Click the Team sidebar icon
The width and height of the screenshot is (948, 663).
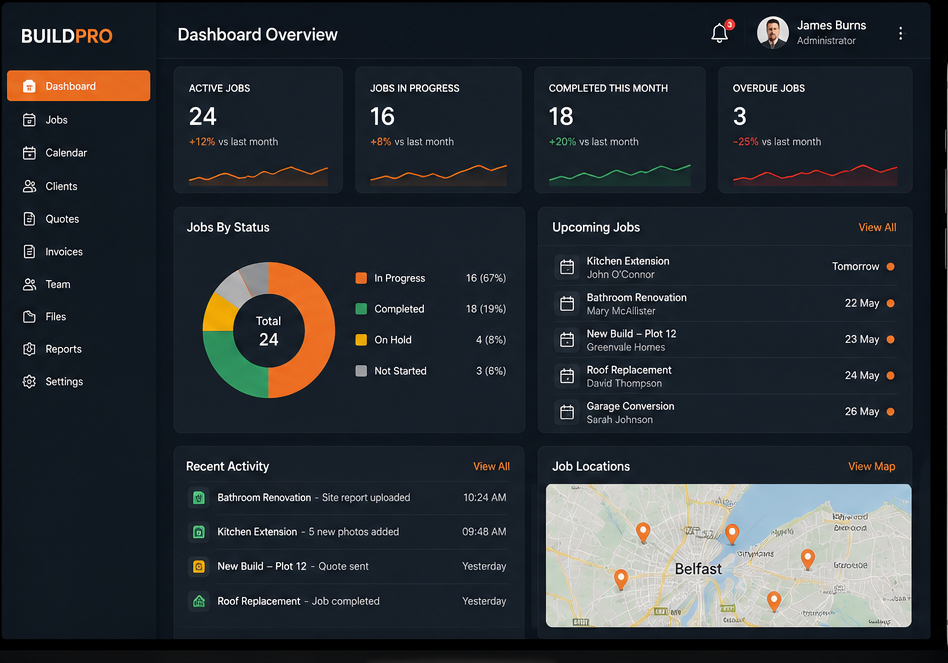pyautogui.click(x=29, y=284)
